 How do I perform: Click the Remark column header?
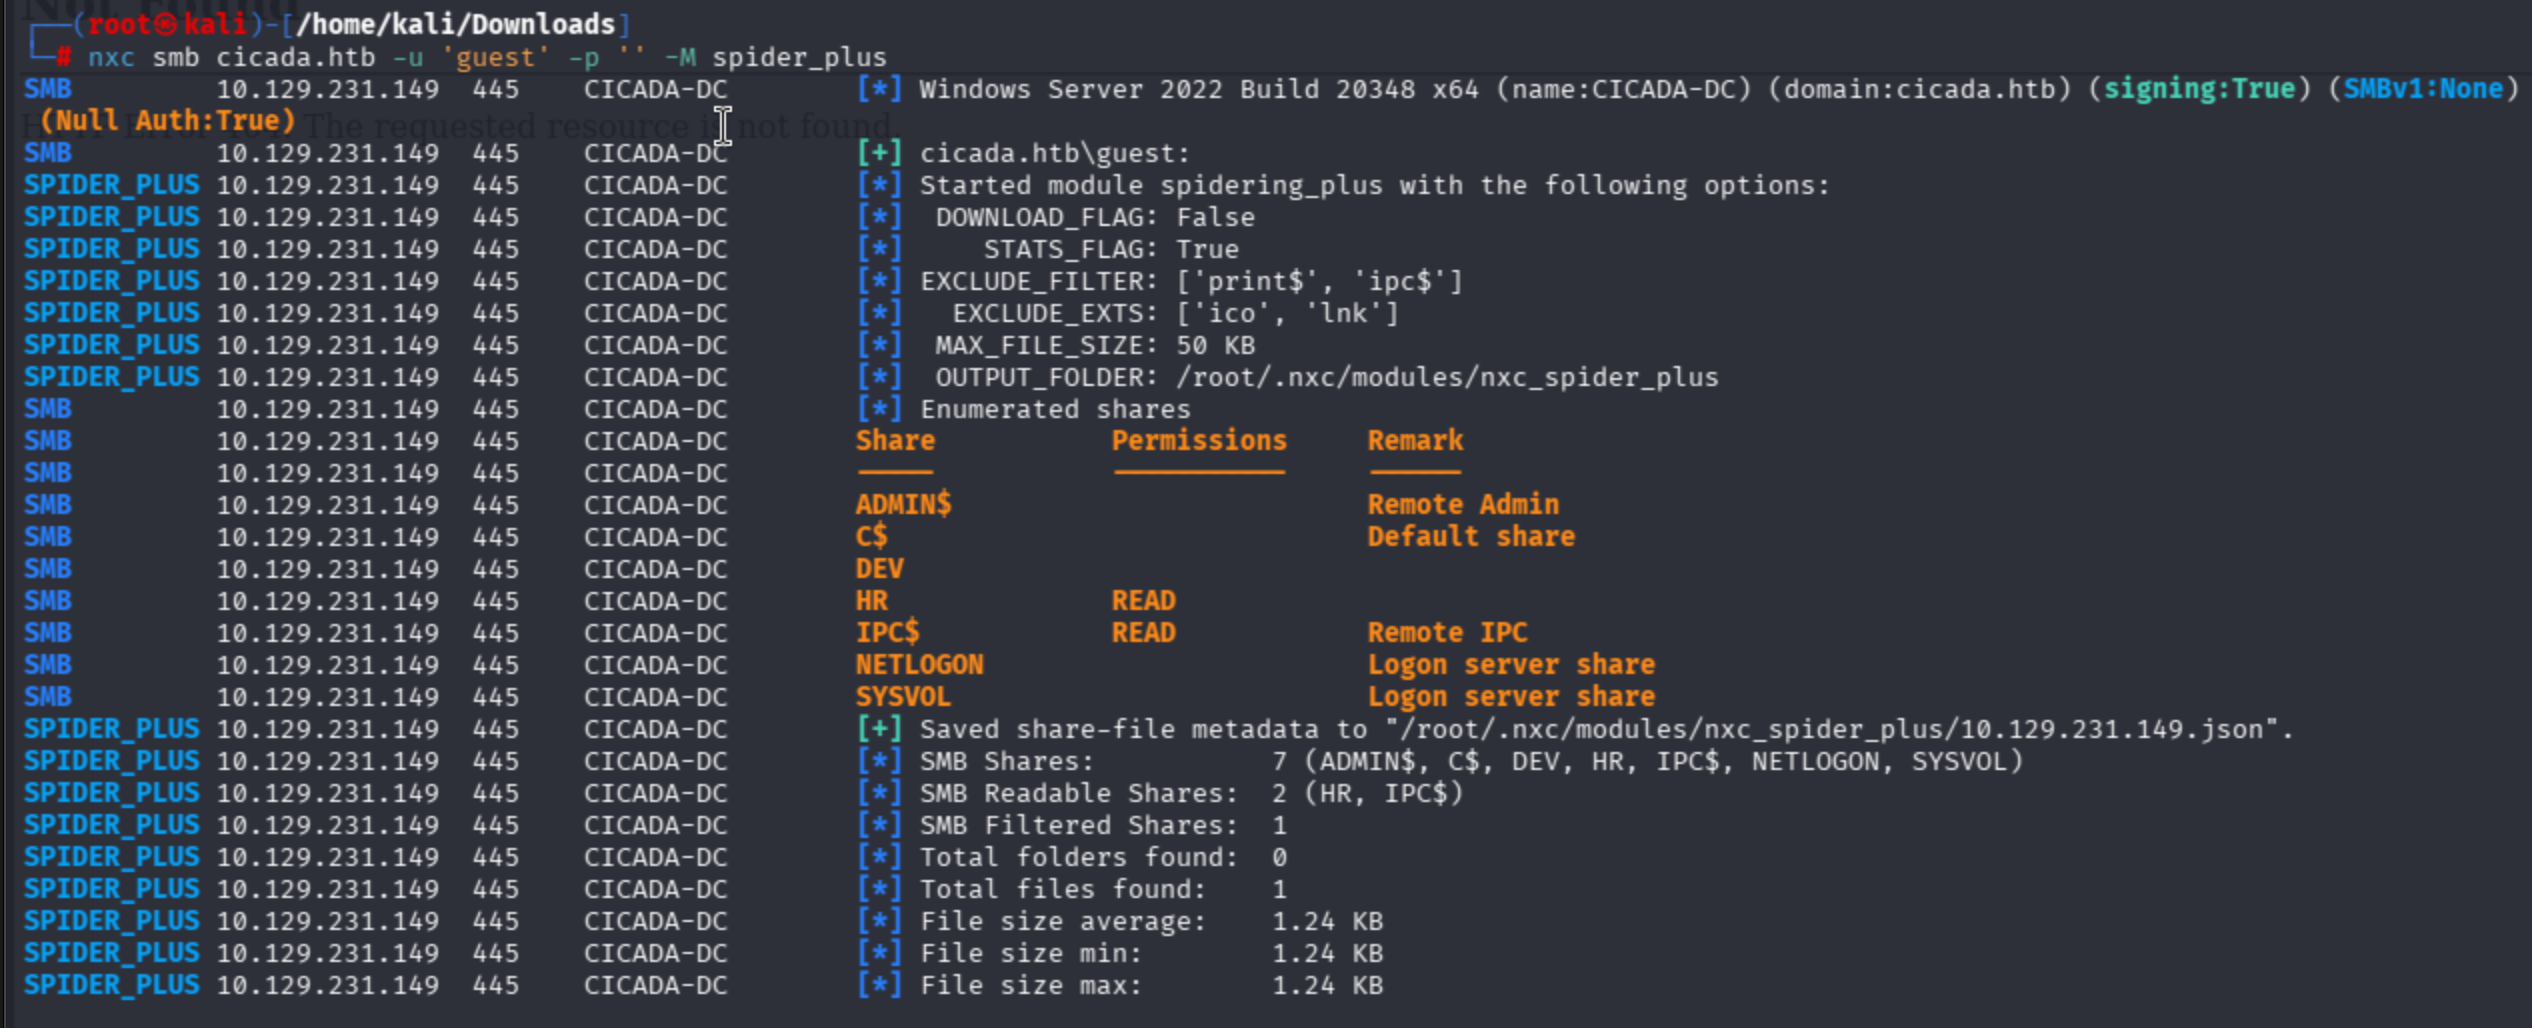[x=1414, y=441]
